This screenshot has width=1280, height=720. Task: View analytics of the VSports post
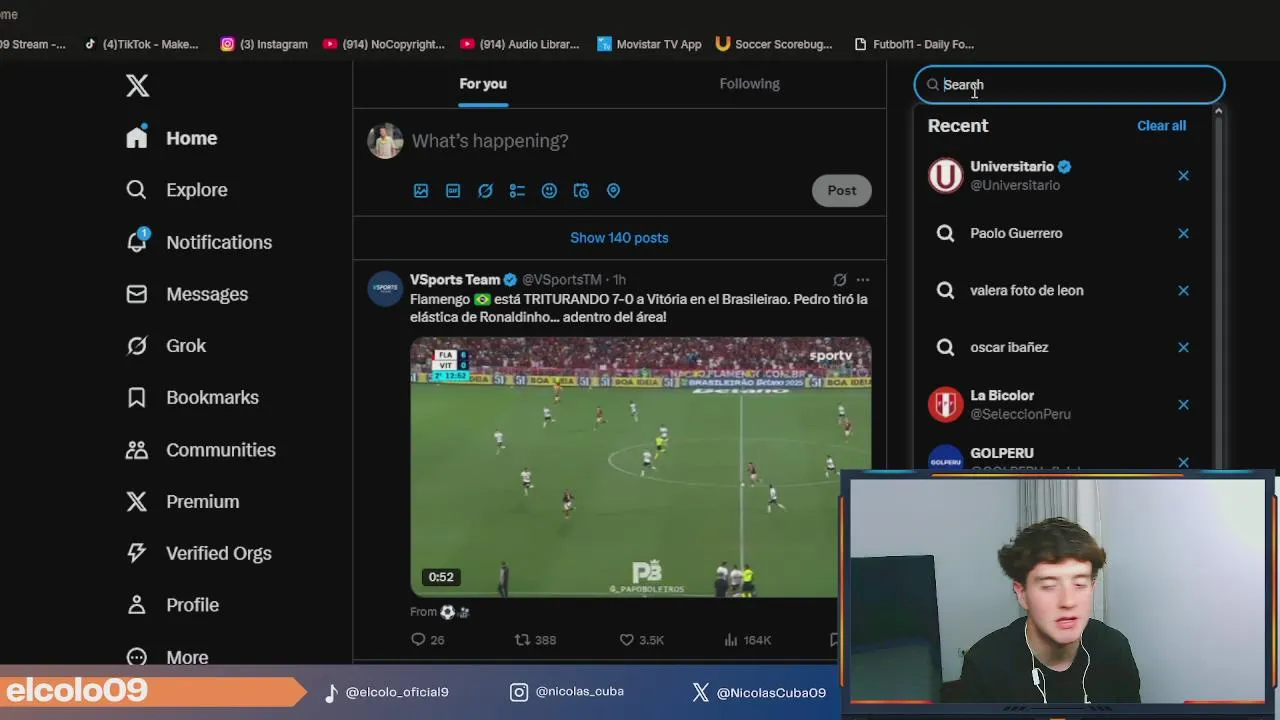(747, 640)
